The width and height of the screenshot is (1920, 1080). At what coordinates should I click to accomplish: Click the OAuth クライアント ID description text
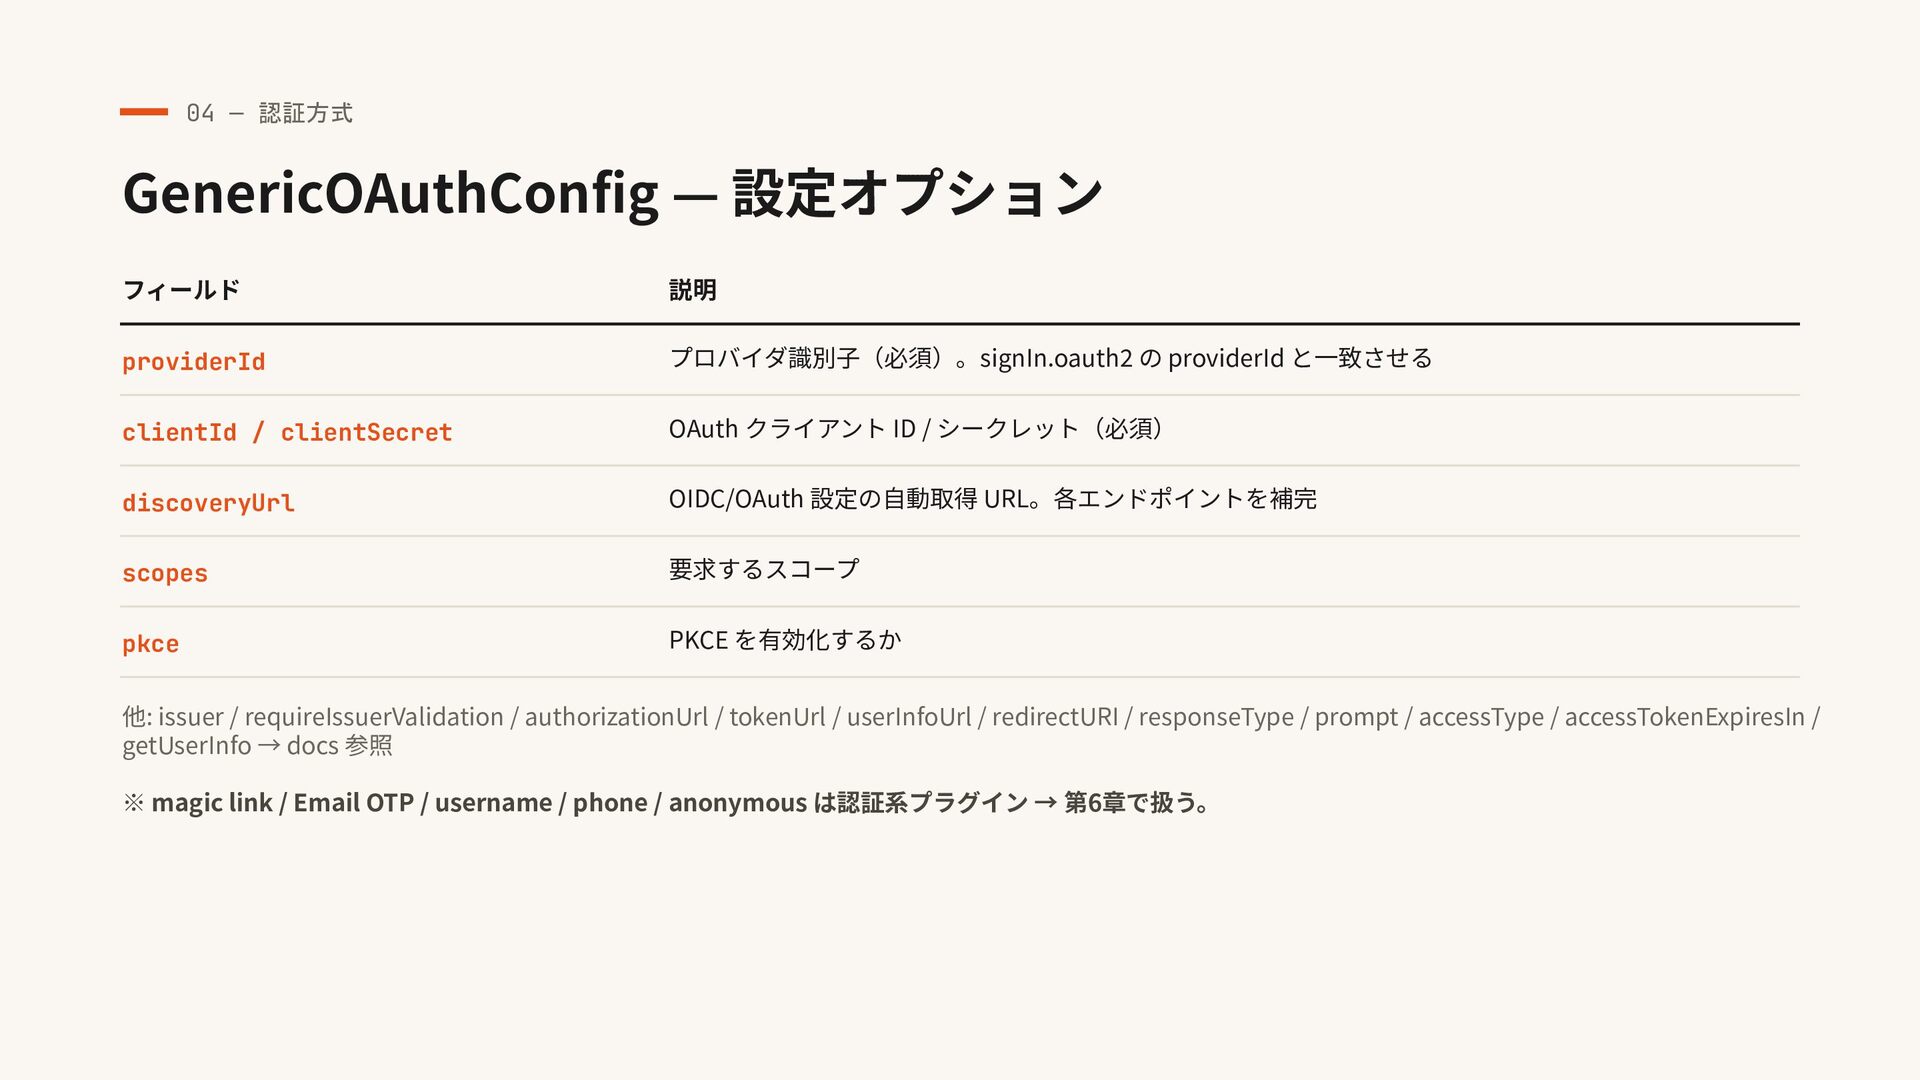pyautogui.click(x=916, y=429)
